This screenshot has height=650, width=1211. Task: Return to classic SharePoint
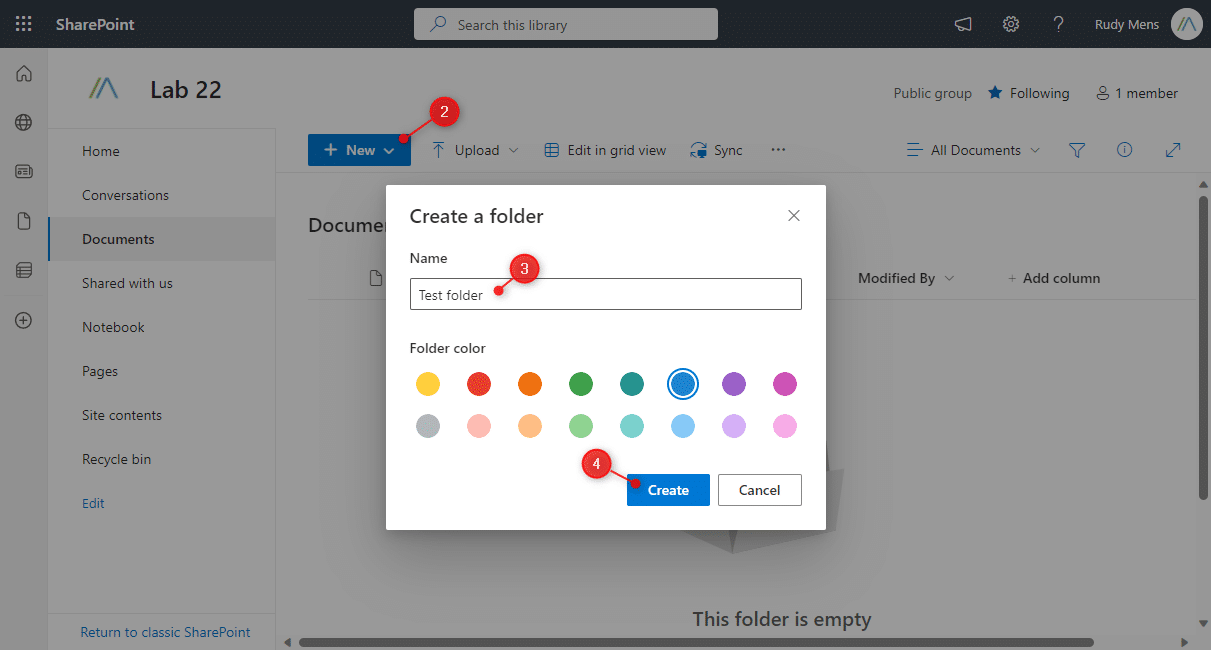pos(165,631)
